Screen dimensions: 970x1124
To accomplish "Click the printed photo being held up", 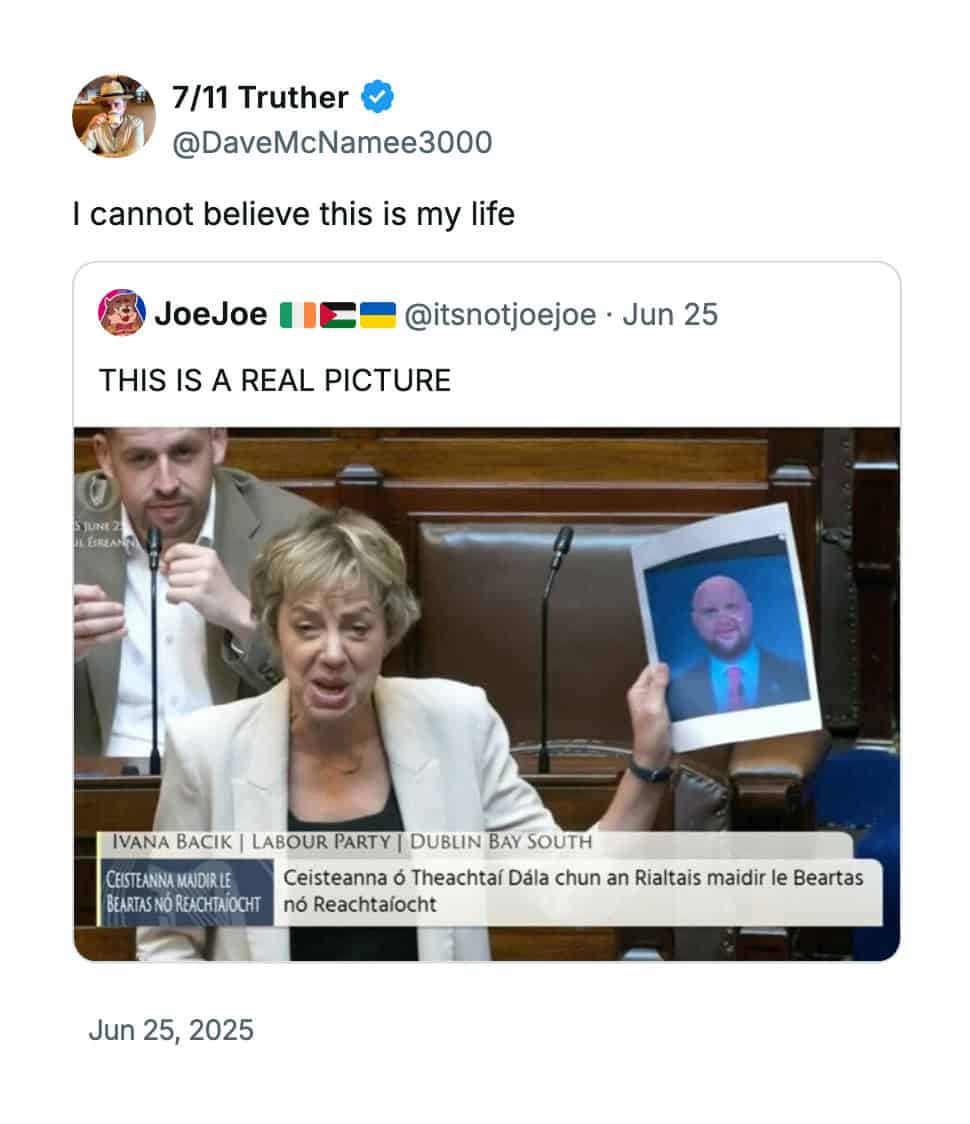I will pos(726,627).
